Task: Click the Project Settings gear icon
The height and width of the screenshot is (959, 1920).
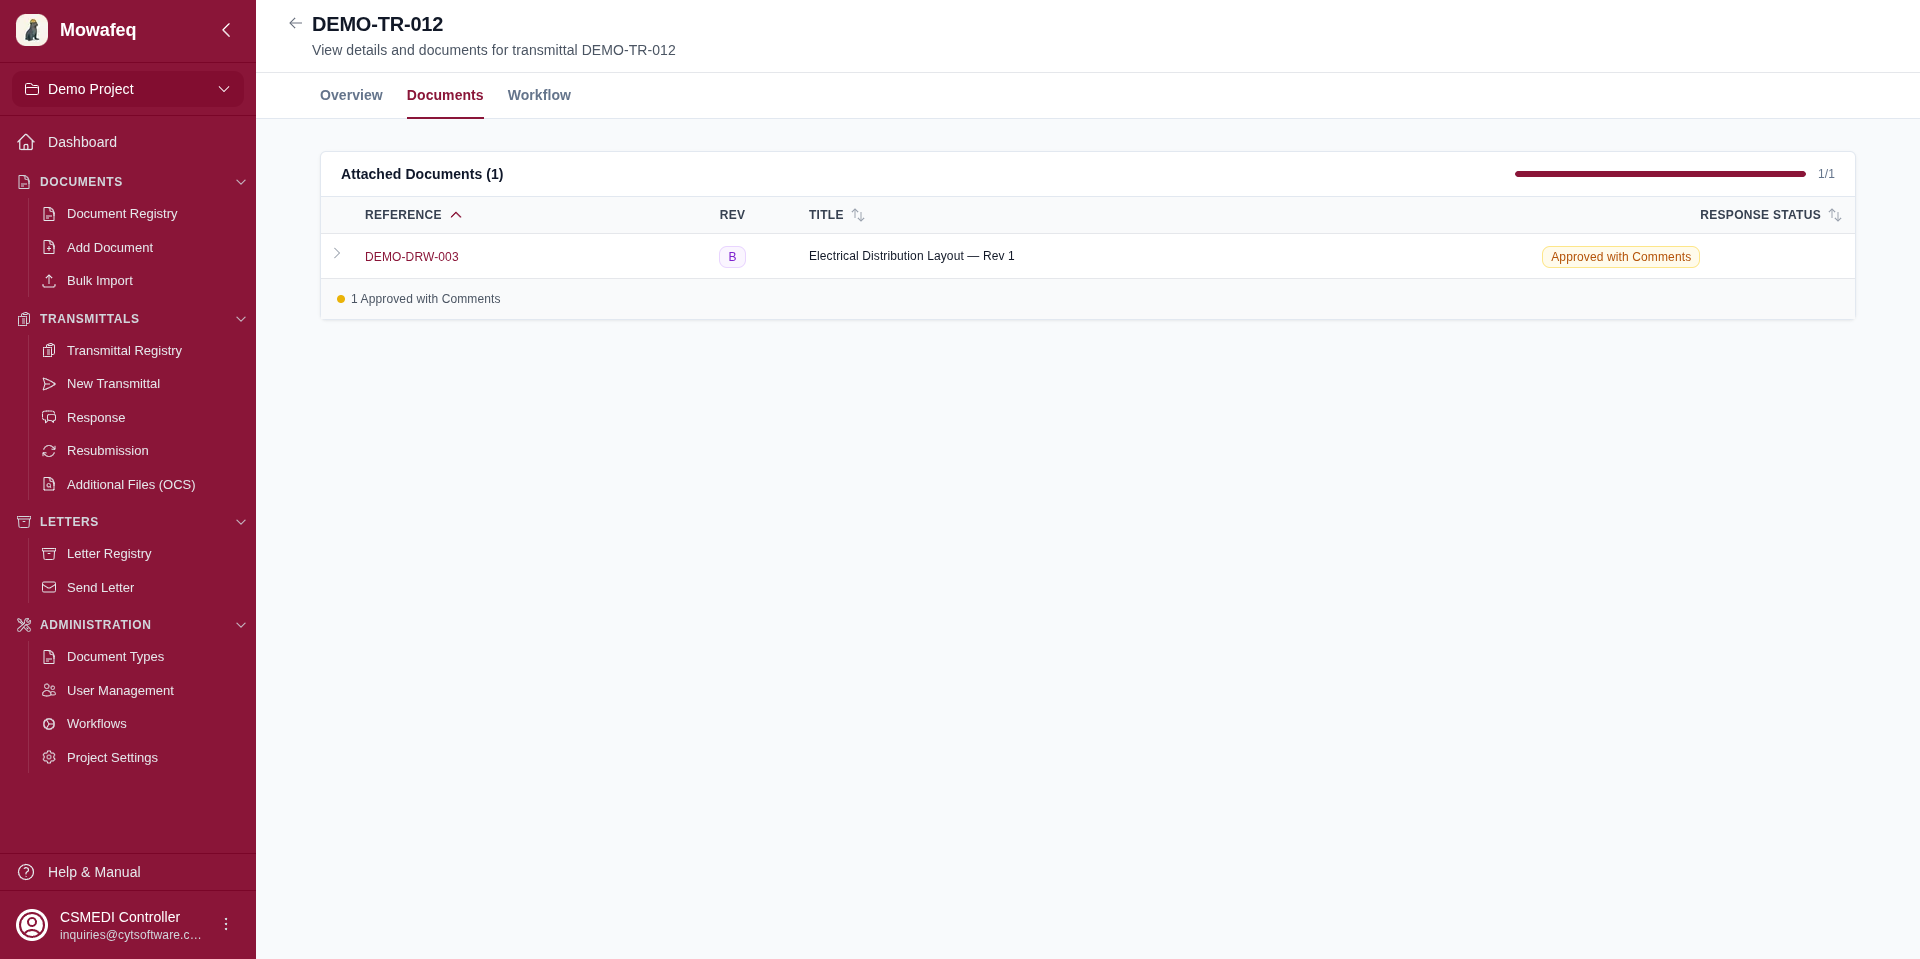Action: [x=49, y=758]
